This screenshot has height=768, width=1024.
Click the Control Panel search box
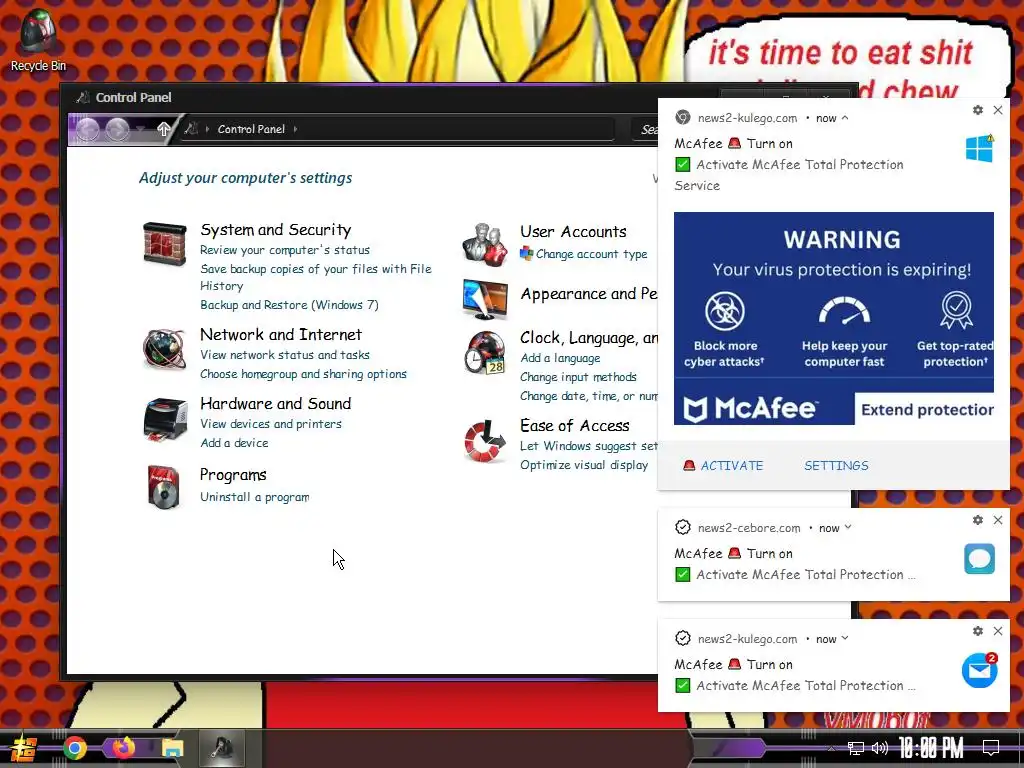click(645, 129)
